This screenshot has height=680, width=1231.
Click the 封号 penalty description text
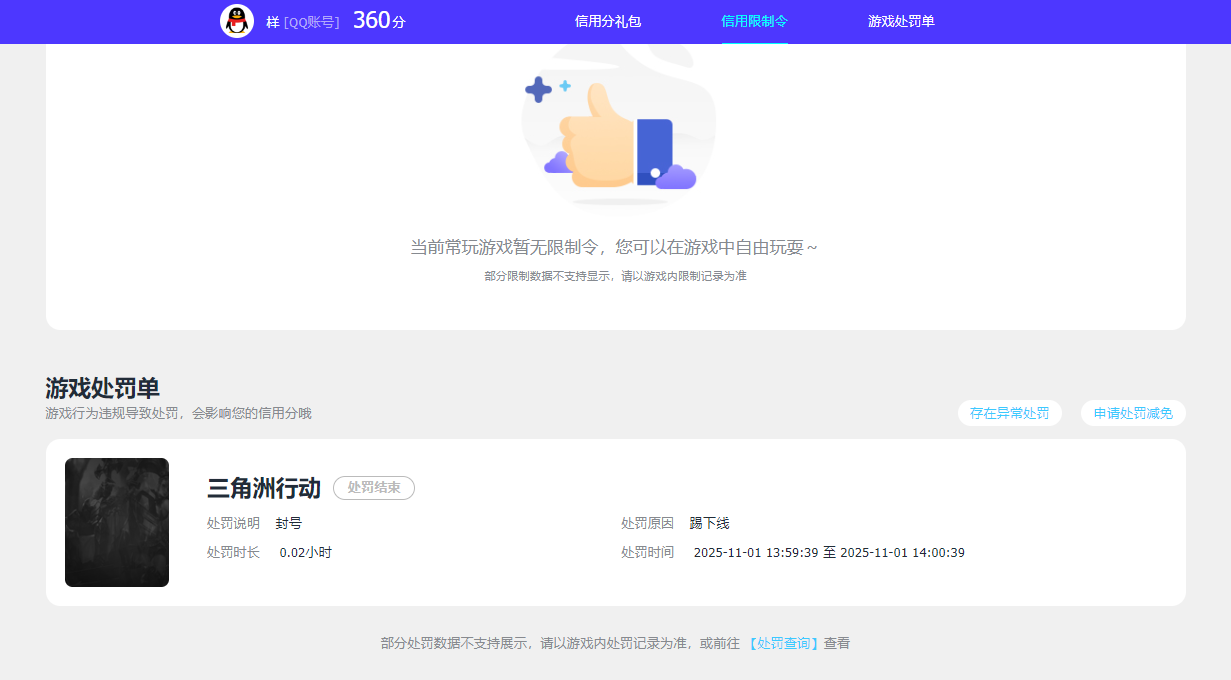(288, 522)
